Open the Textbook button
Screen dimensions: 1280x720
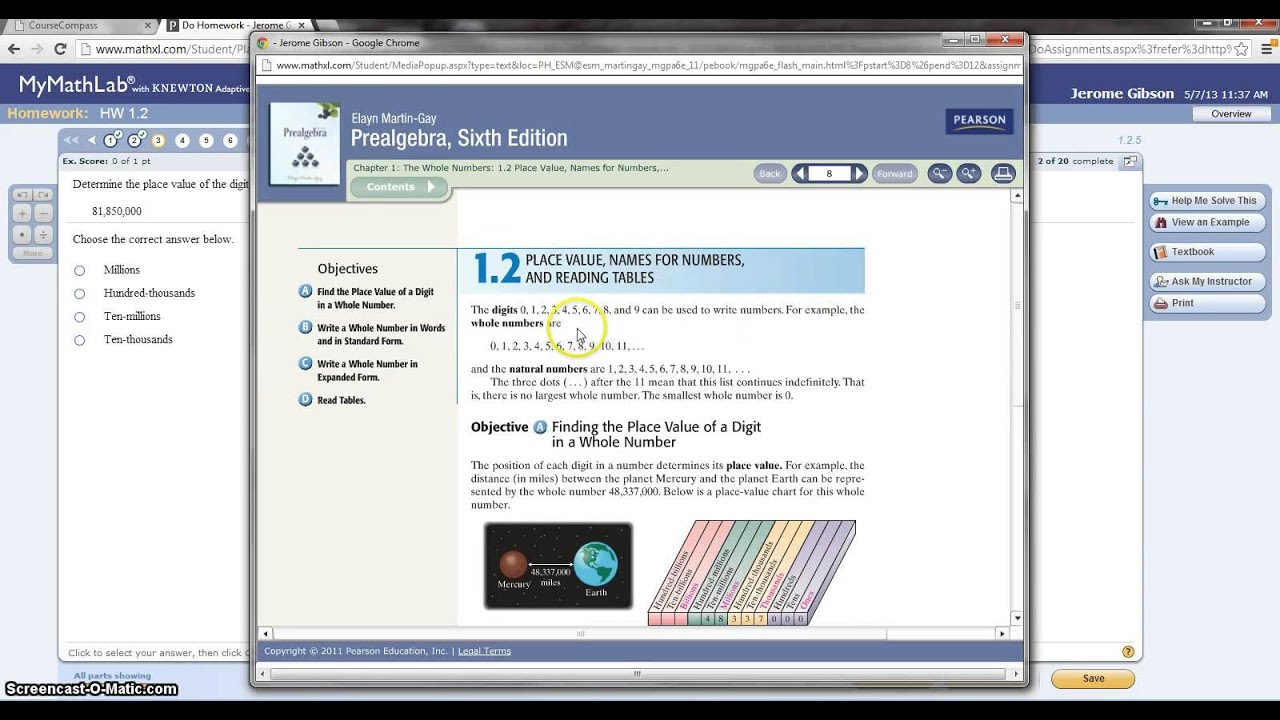coord(1207,252)
